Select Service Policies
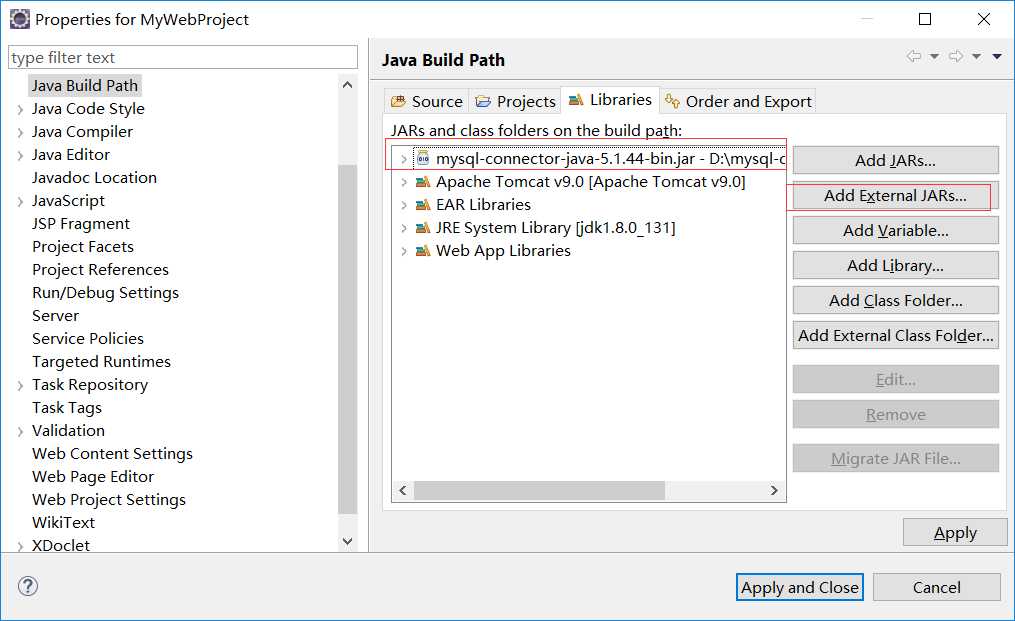This screenshot has width=1015, height=621. coord(88,339)
